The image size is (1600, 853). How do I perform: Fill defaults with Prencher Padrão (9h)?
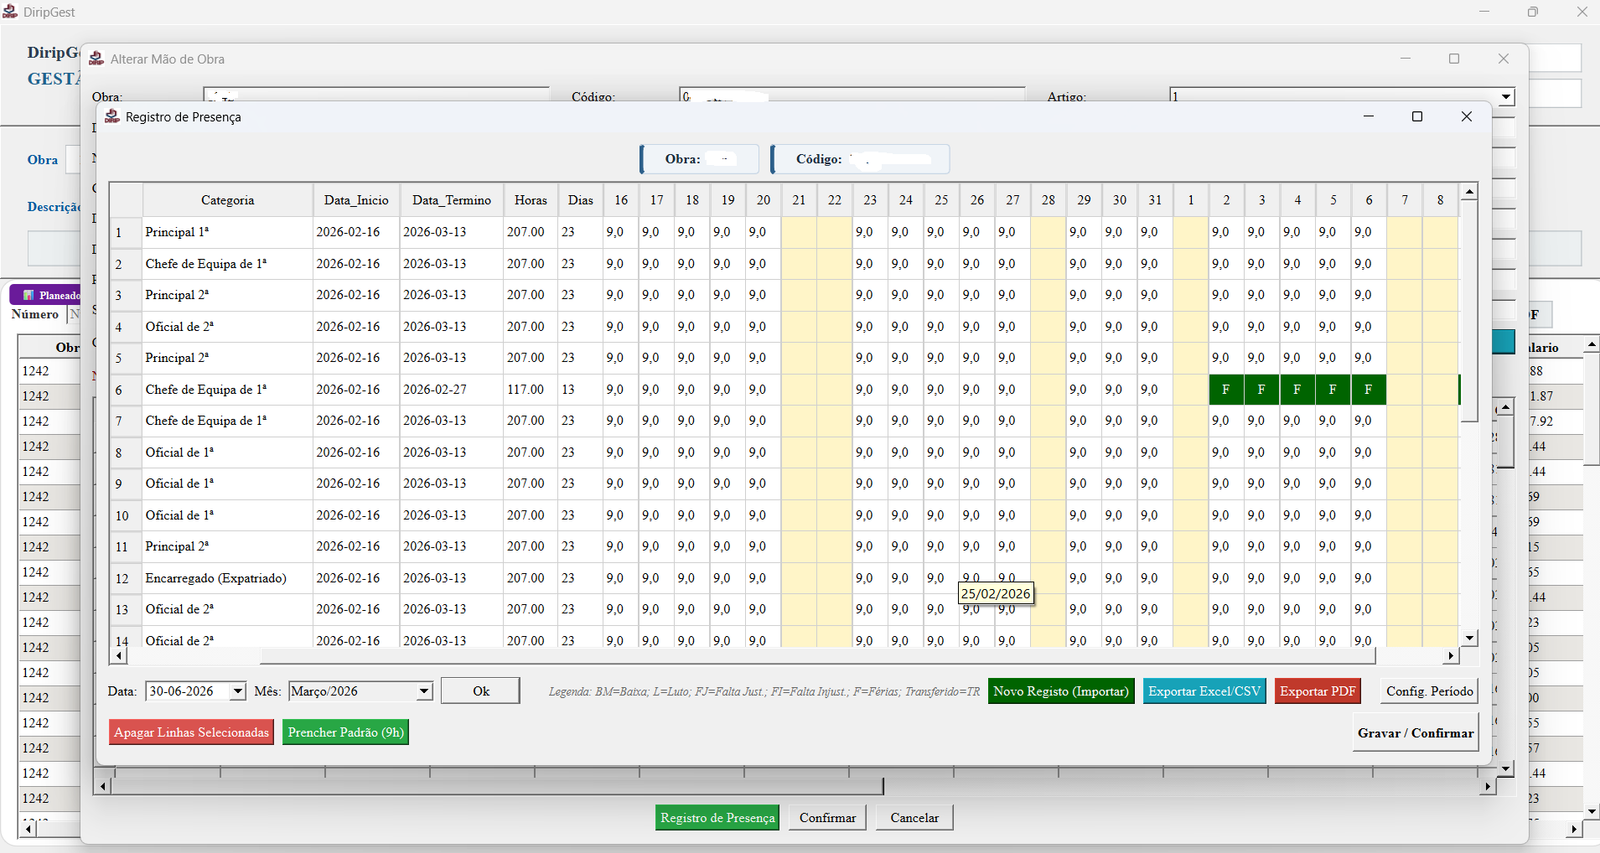pos(346,732)
